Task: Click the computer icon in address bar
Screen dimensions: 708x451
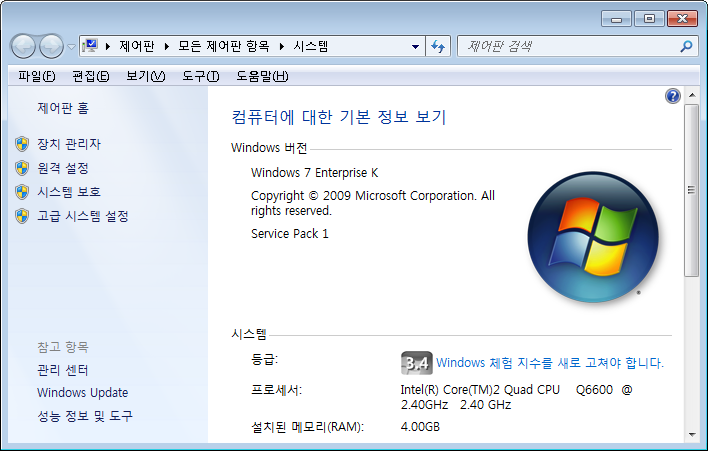Action: (x=90, y=46)
